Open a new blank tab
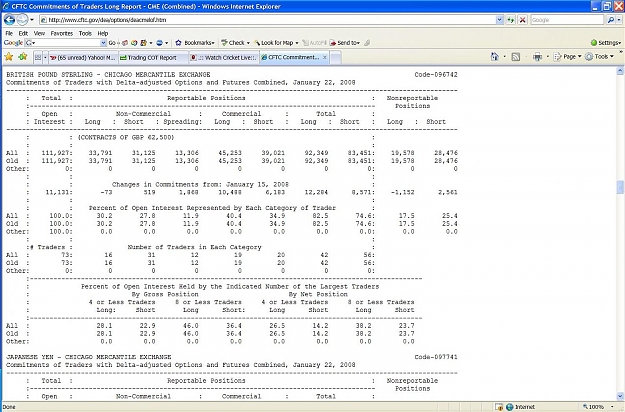 (336, 57)
